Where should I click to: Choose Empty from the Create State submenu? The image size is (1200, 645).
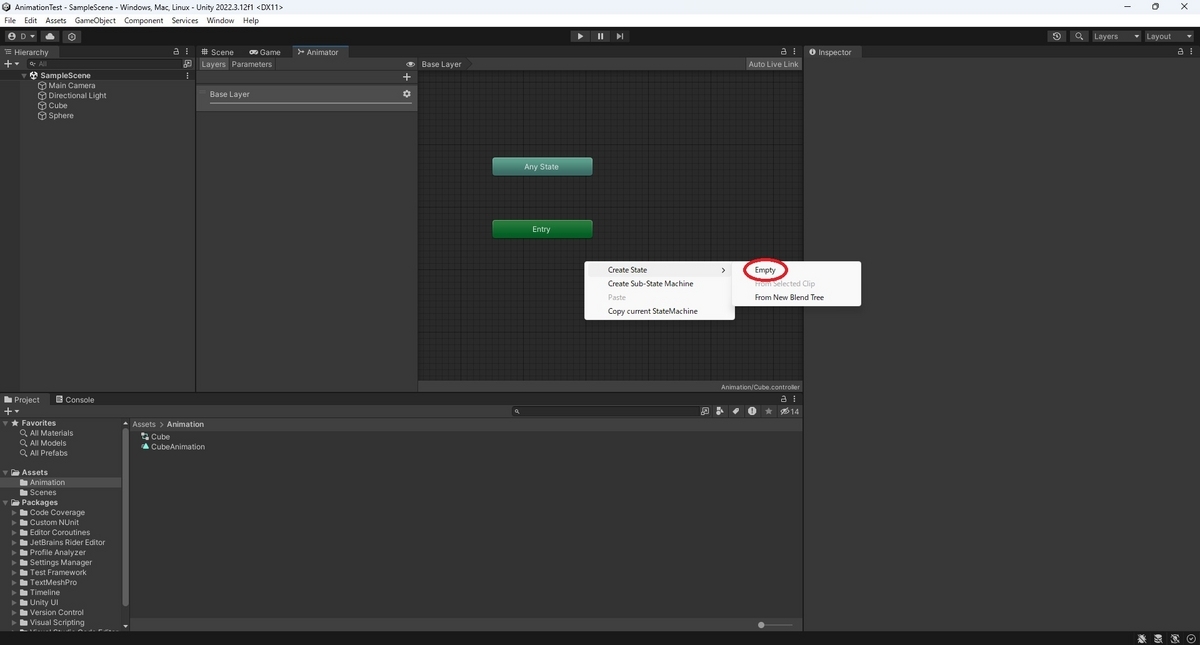pyautogui.click(x=765, y=270)
